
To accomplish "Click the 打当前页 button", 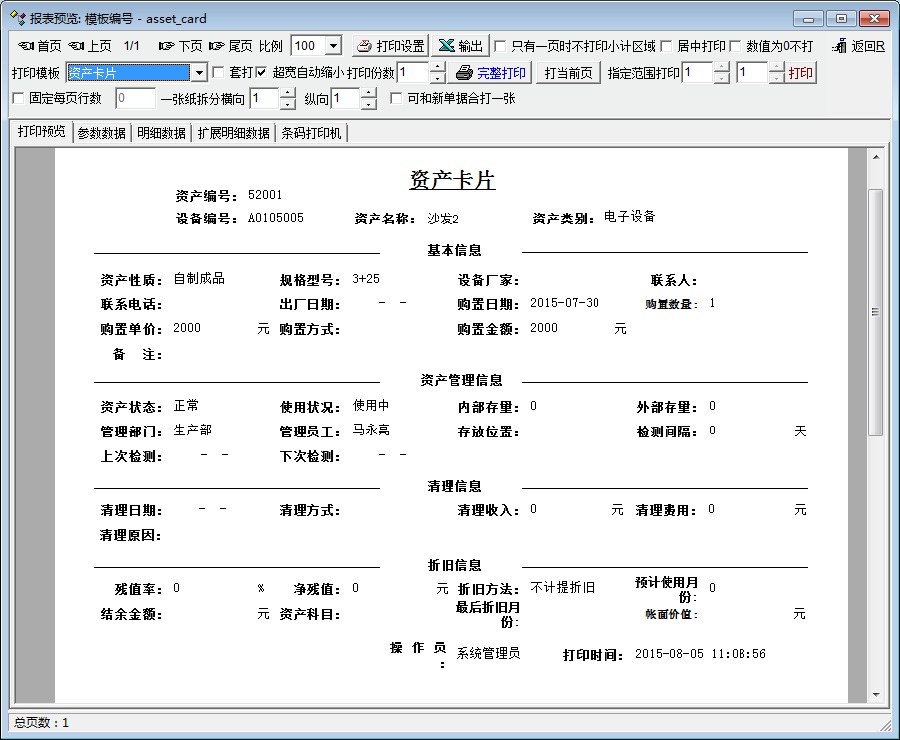I will click(568, 73).
